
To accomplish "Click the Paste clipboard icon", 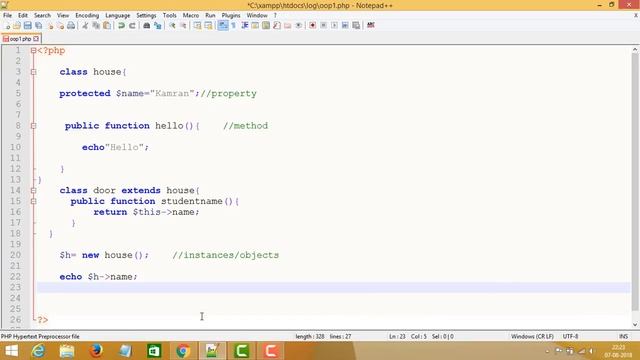I will [x=107, y=26].
